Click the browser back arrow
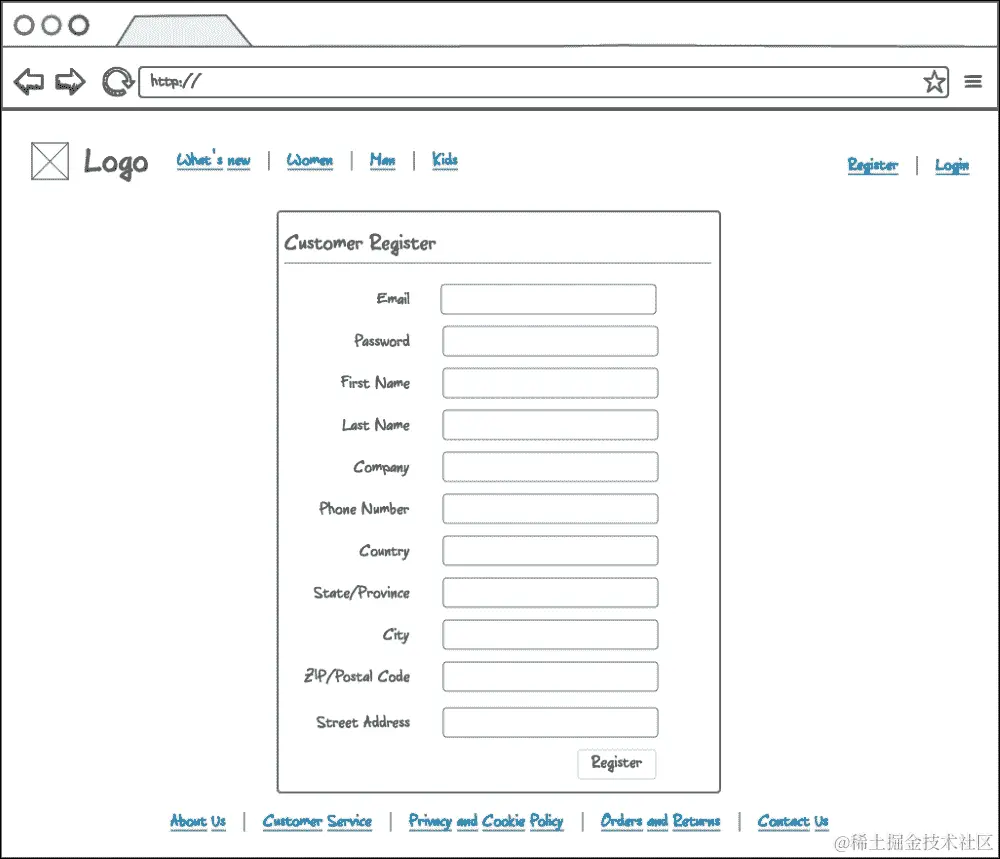 click(29, 82)
